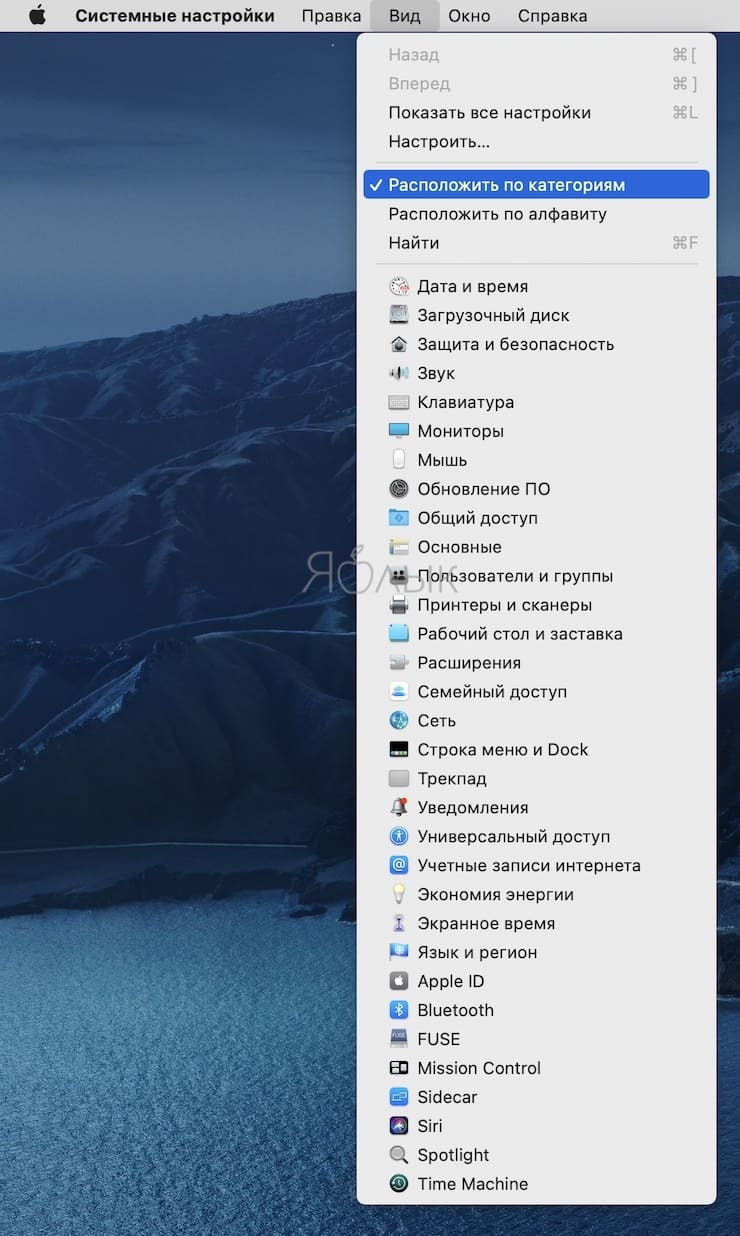The width and height of the screenshot is (740, 1236).
Task: Click the Bluetooth icon in the menu
Action: pyautogui.click(x=399, y=1010)
